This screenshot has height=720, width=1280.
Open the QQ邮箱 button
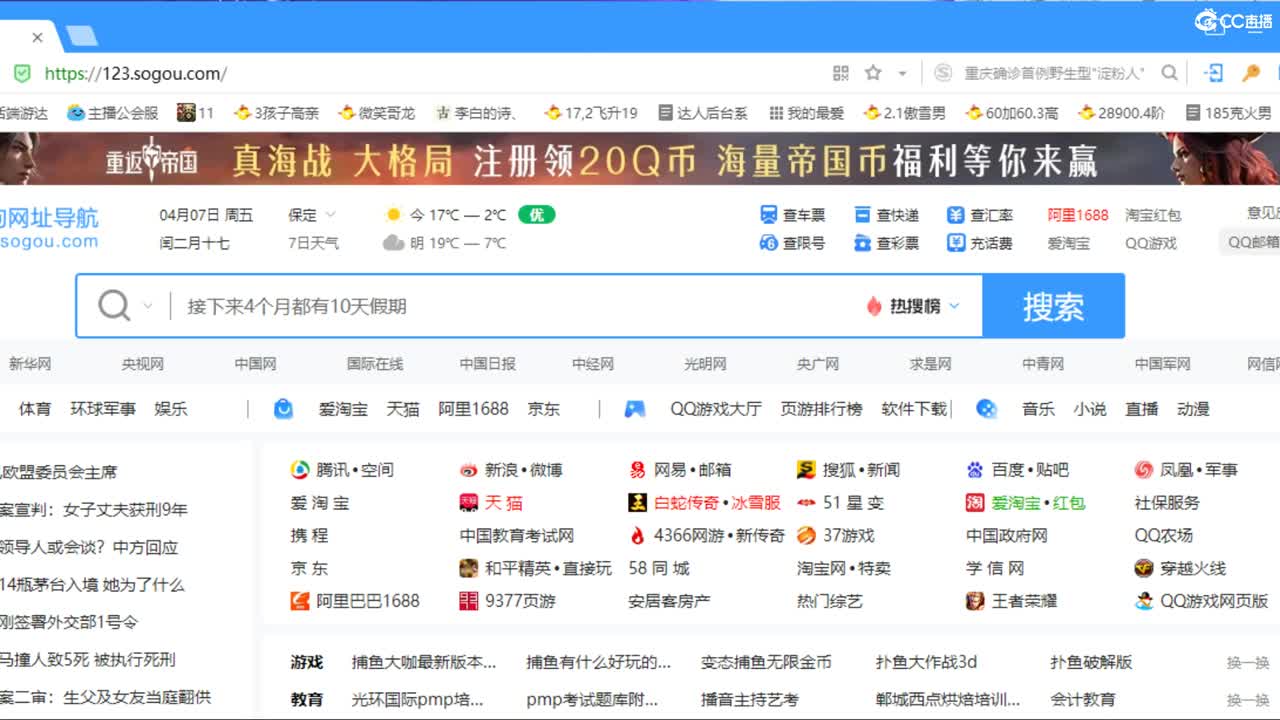[1252, 242]
